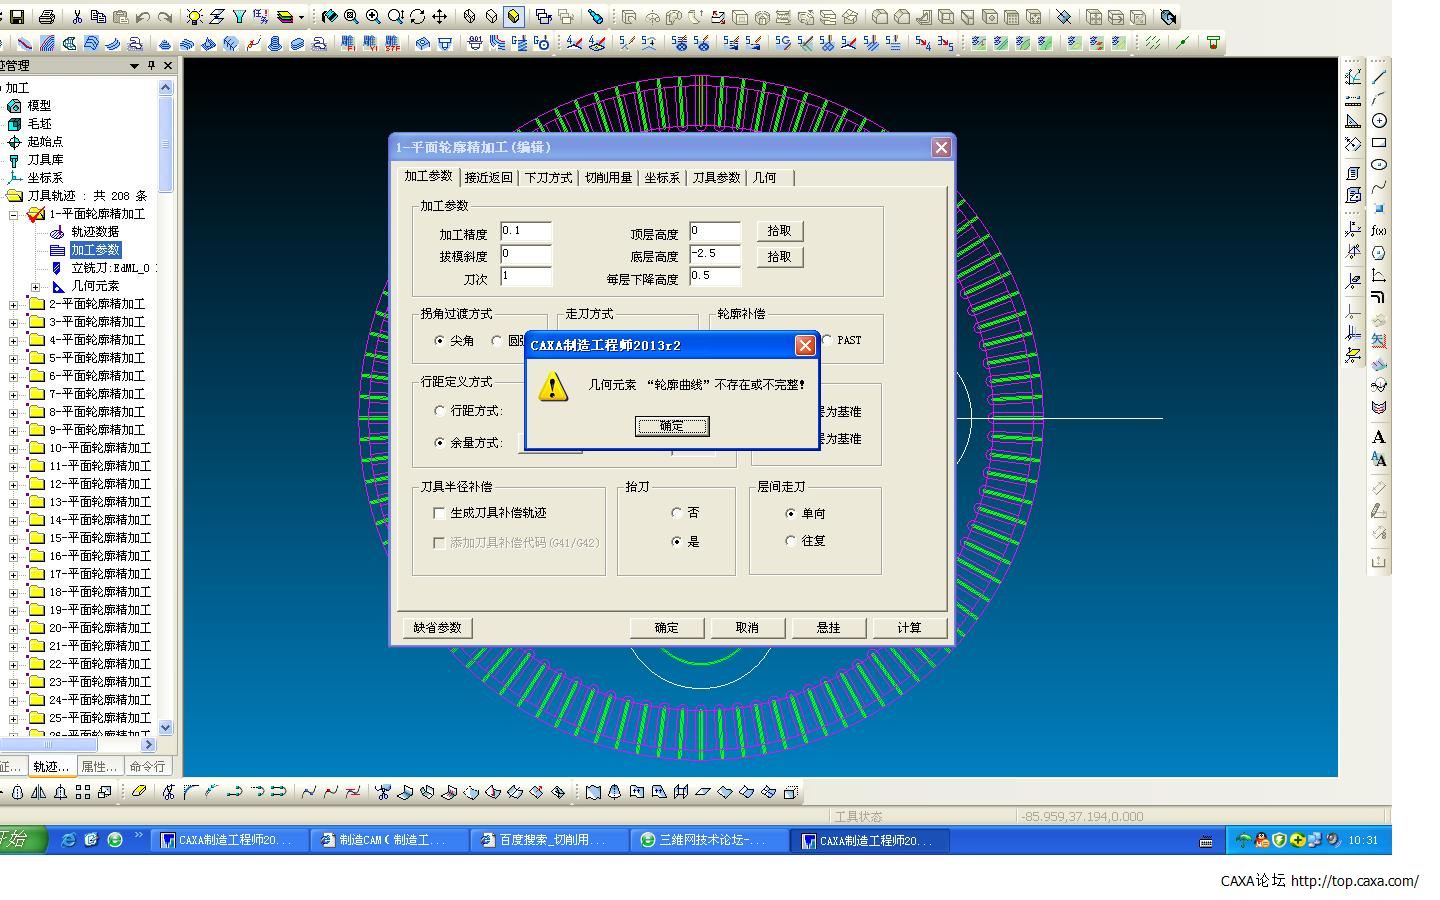This screenshot has height=900, width=1440.
Task: Click the Cut scissors icon
Action: click(77, 17)
